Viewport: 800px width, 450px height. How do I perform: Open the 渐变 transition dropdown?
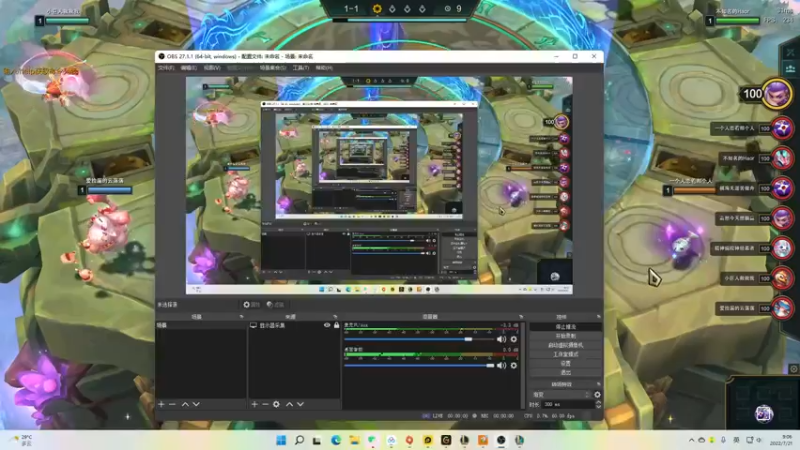click(561, 394)
